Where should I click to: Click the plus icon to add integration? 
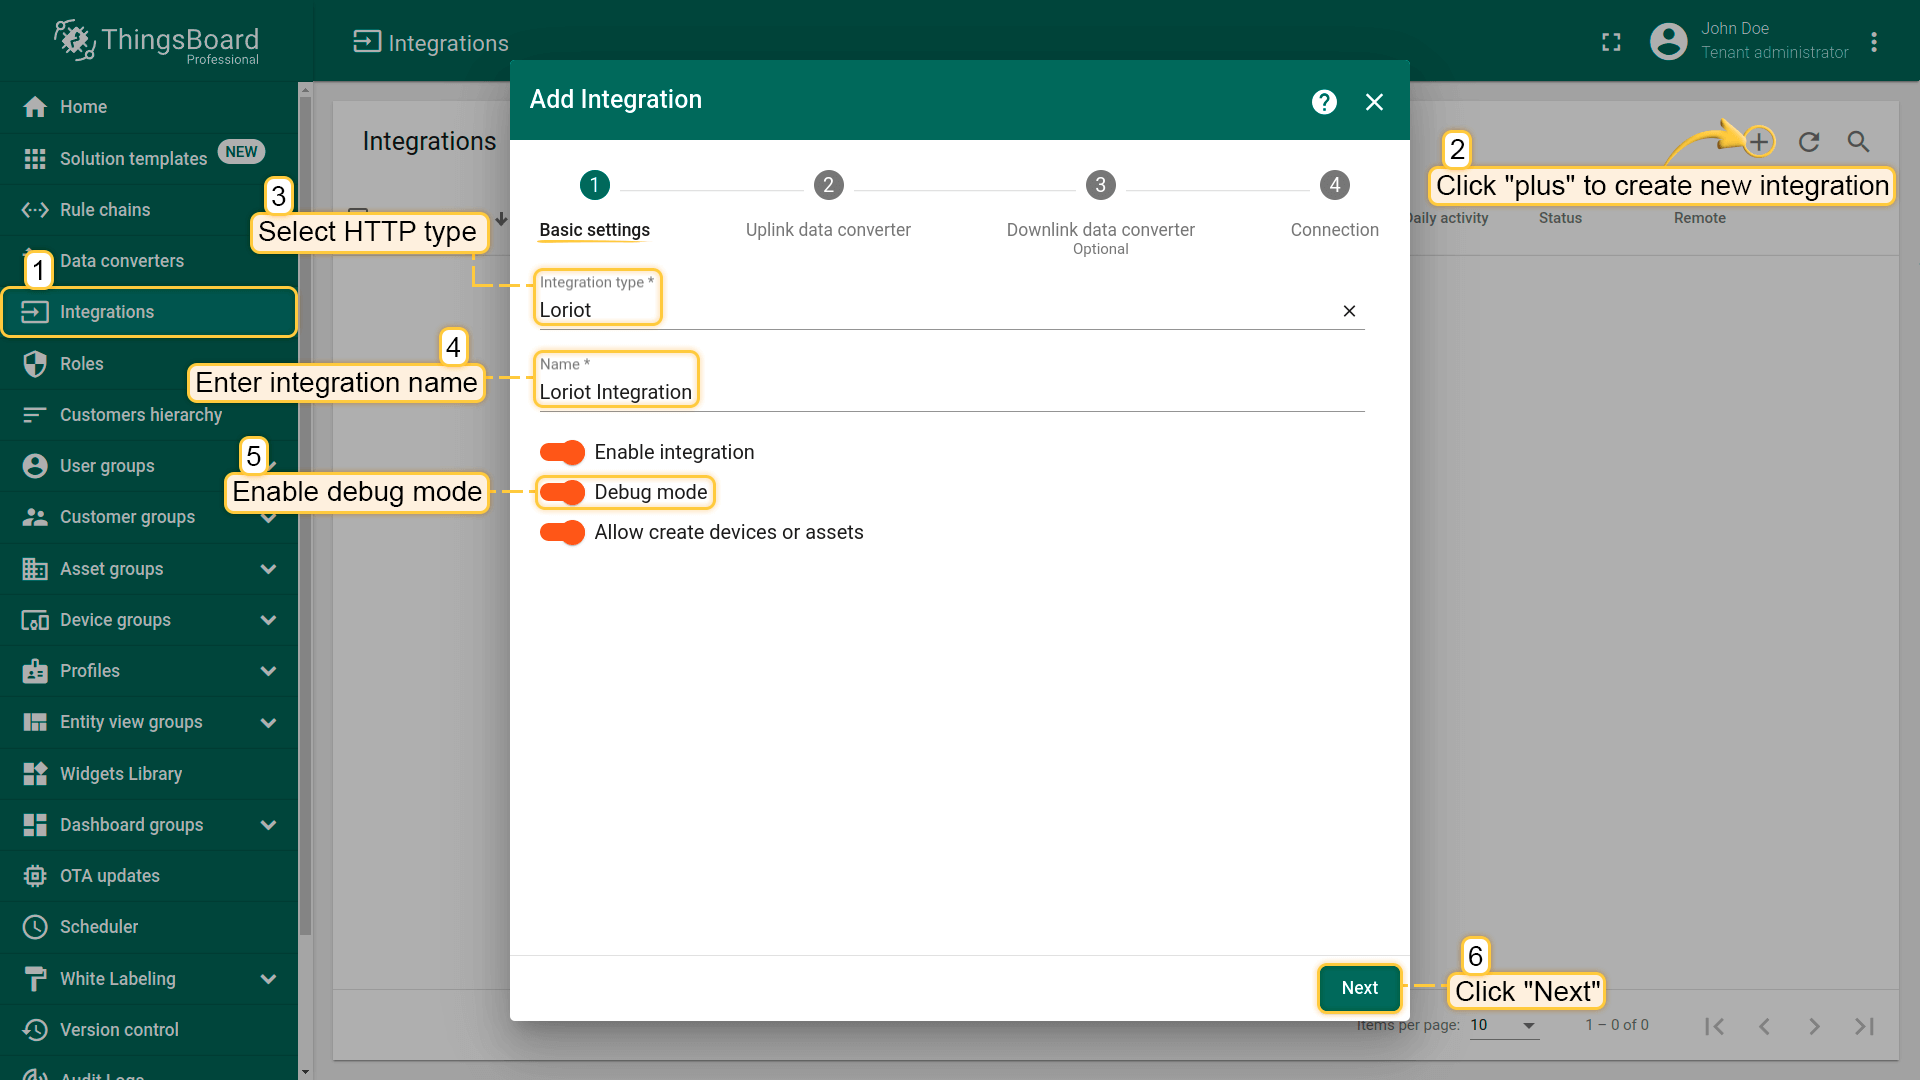[x=1759, y=142]
